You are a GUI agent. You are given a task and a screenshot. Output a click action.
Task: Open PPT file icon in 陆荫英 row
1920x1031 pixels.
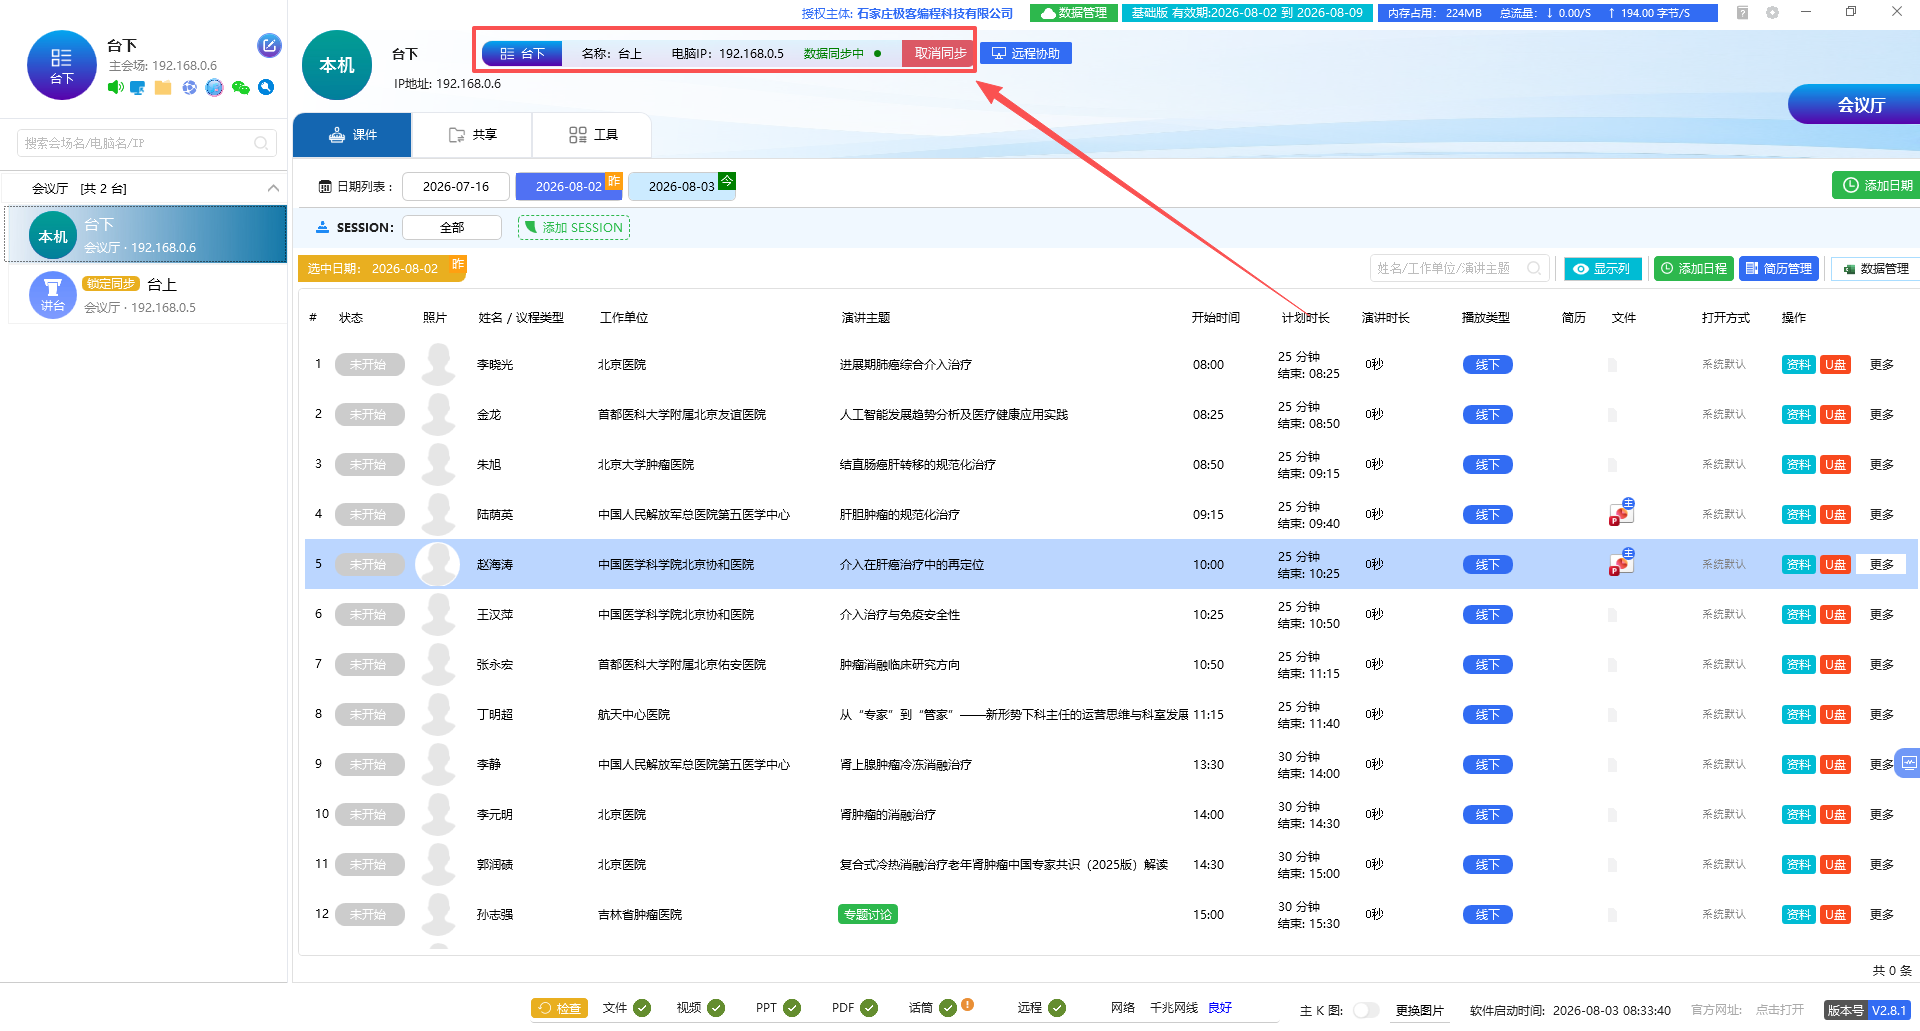1621,513
